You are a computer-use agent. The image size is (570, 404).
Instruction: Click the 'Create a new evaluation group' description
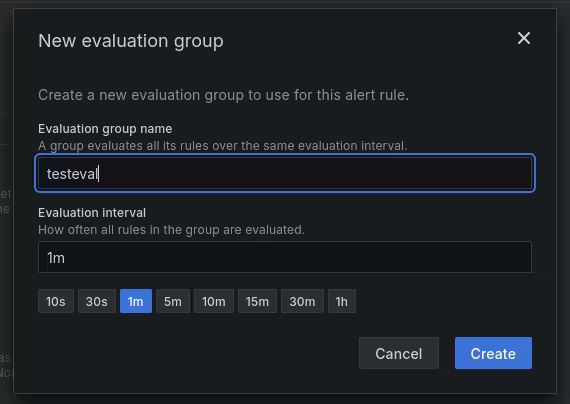[223, 95]
